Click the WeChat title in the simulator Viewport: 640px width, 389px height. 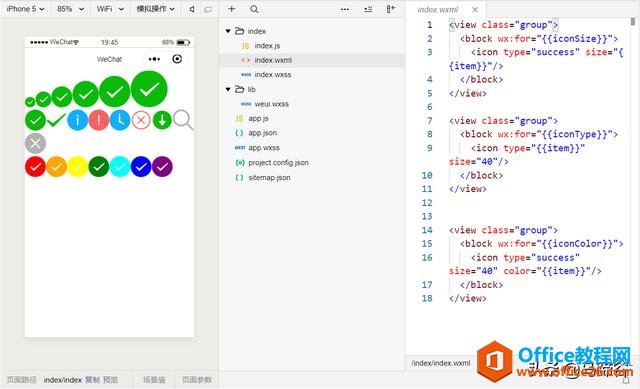(109, 59)
